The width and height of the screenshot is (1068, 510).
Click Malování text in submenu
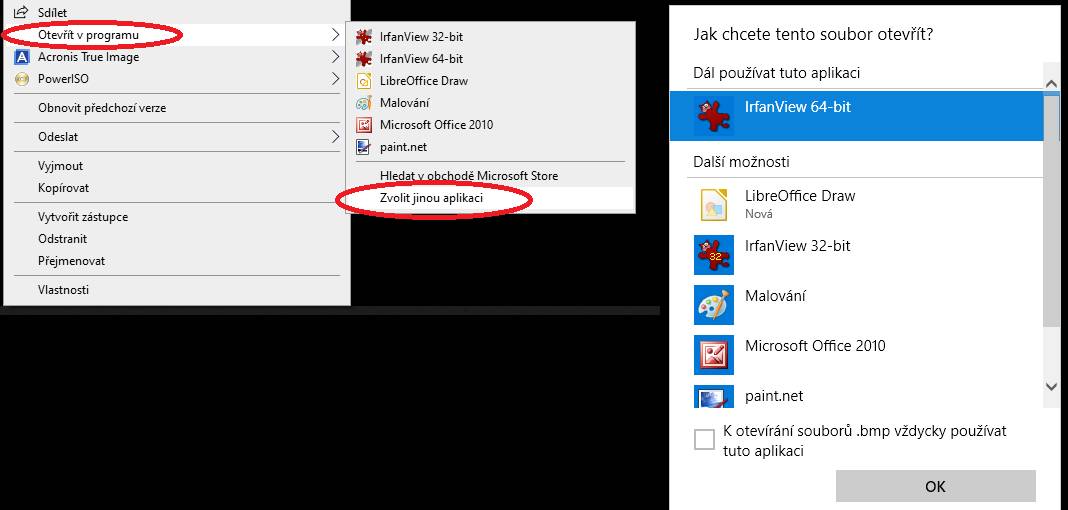tap(405, 103)
